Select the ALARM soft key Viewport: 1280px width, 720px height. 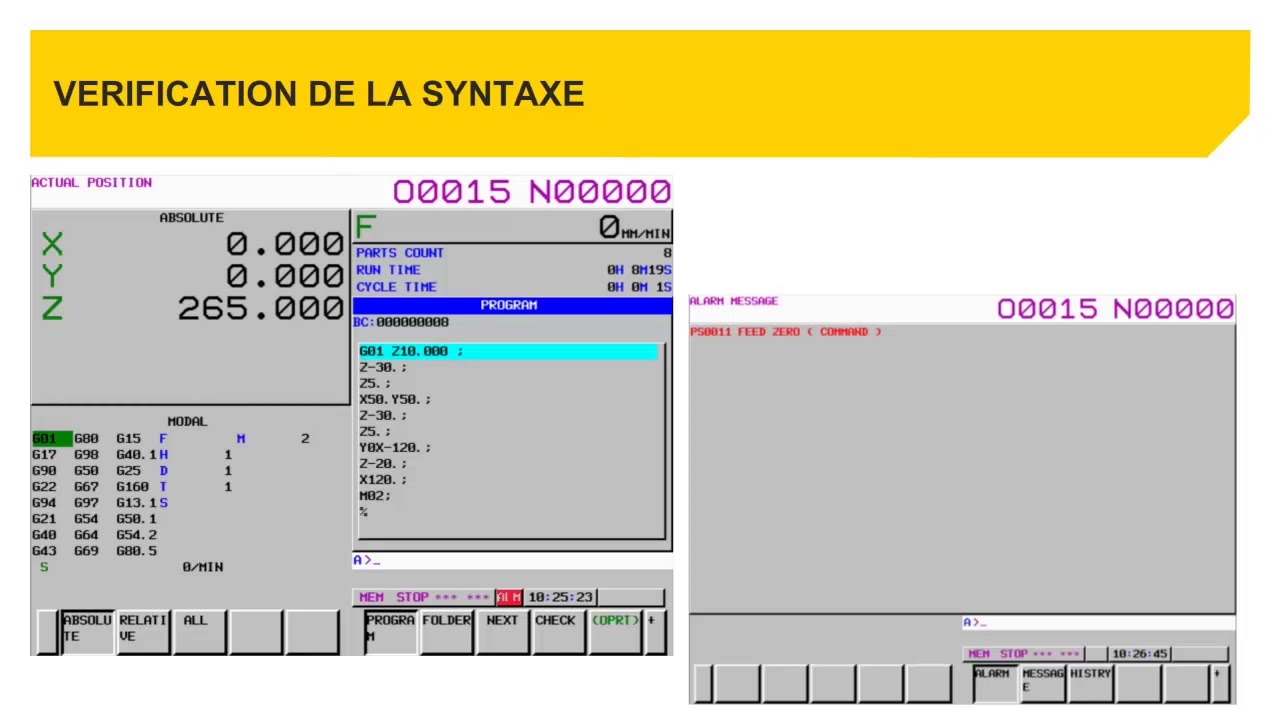[x=993, y=683]
